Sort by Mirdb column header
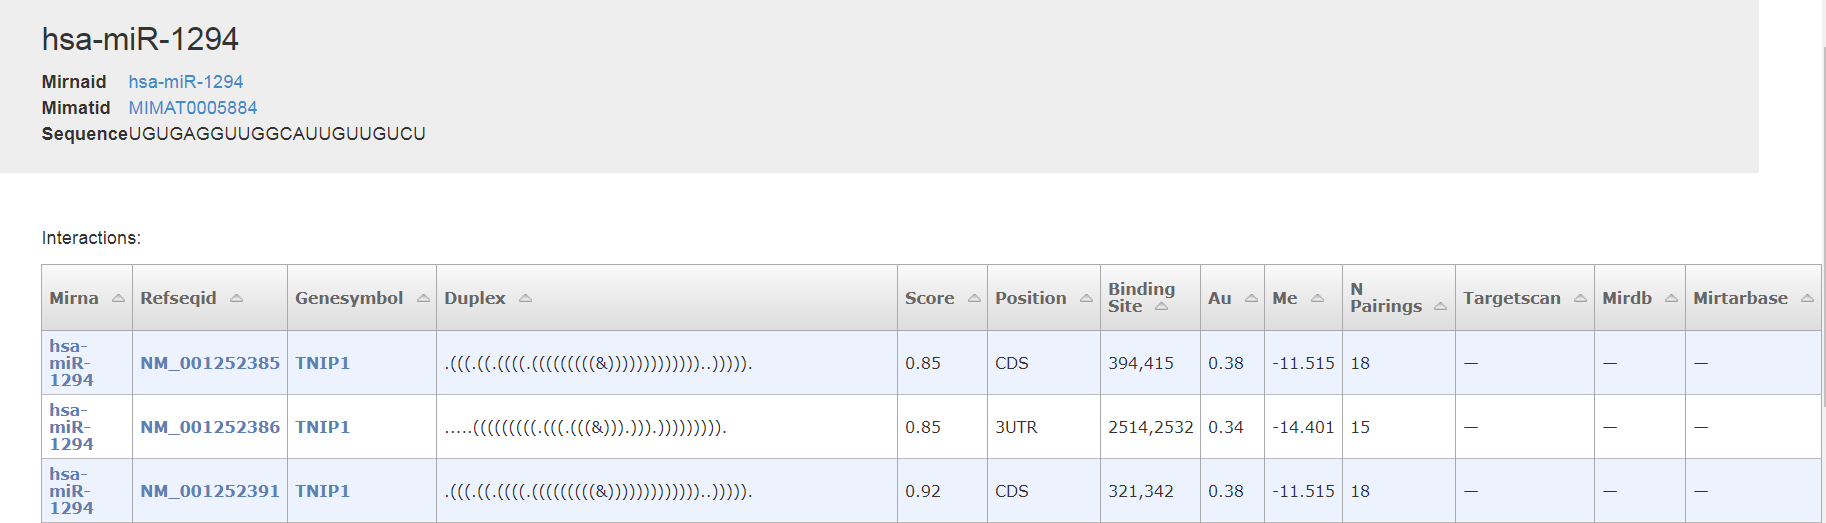 pos(1627,298)
